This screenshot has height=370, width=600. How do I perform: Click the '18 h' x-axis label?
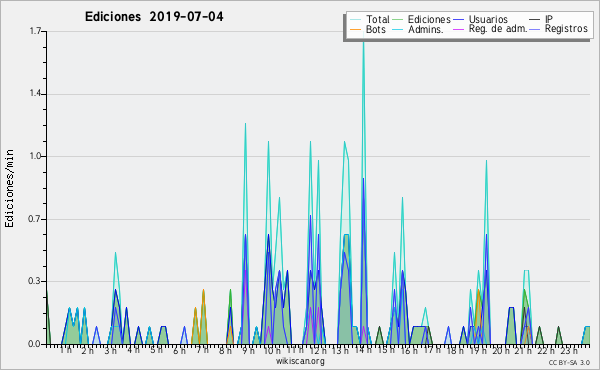coord(455,351)
